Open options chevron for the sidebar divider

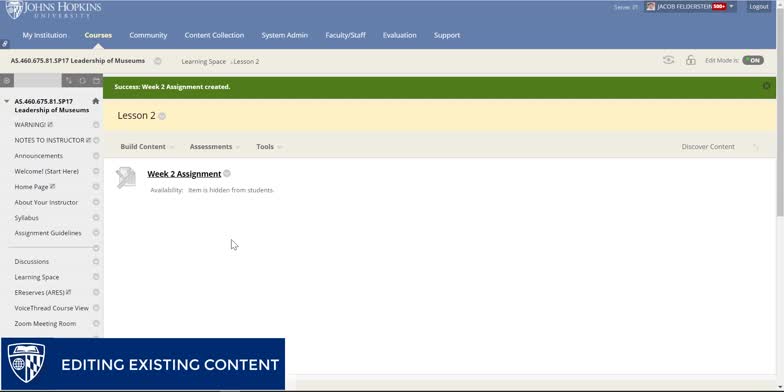(x=96, y=248)
